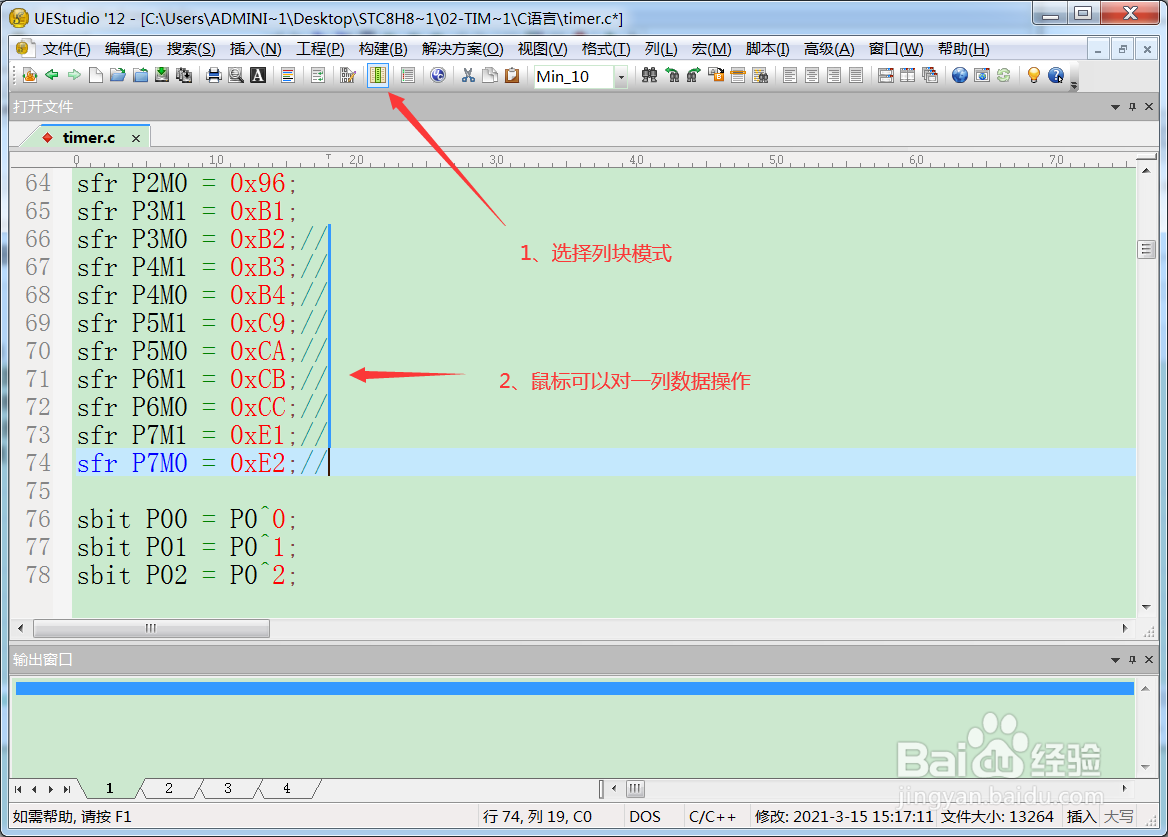Close the timer.c file tab
This screenshot has height=837, width=1168.
click(135, 137)
